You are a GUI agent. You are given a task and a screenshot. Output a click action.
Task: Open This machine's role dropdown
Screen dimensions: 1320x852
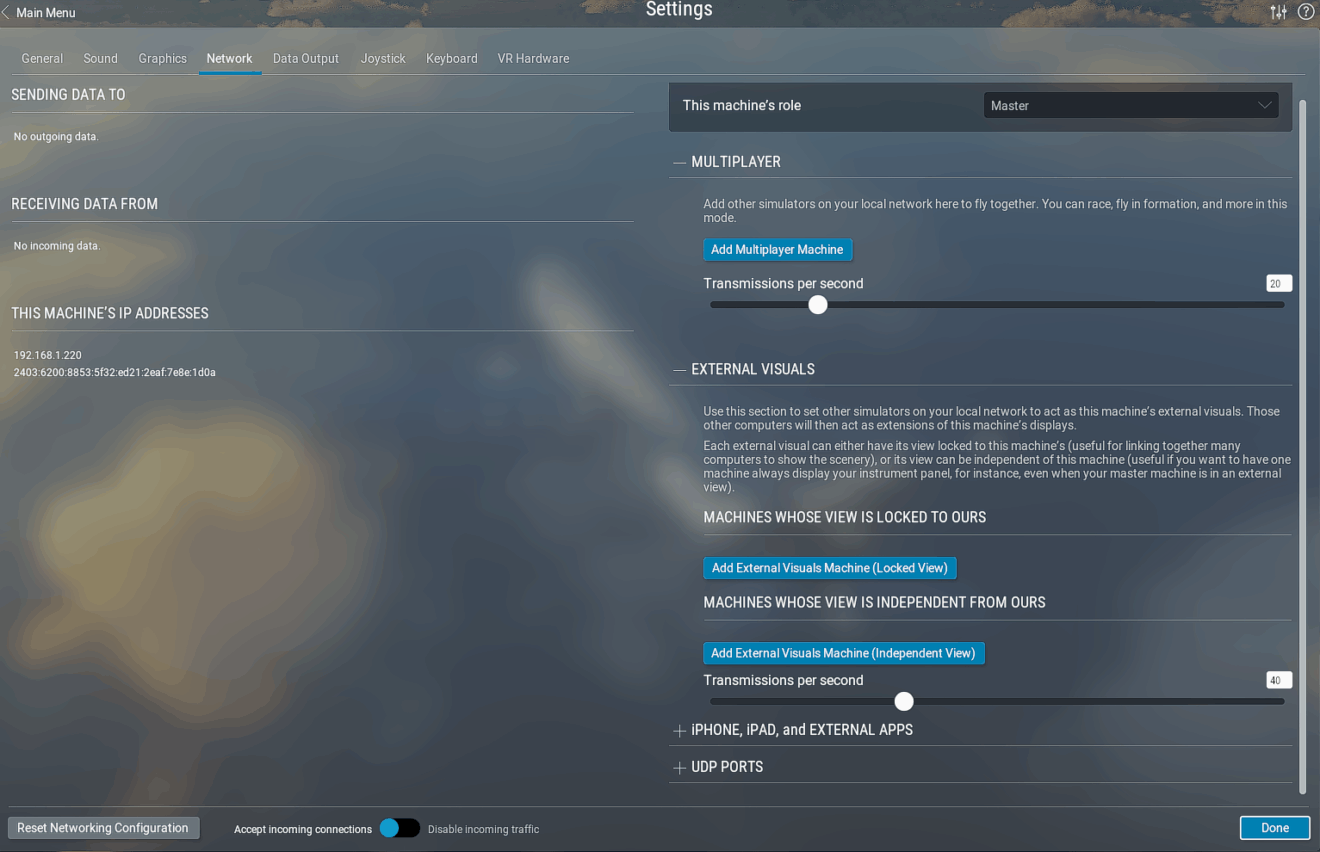click(1131, 105)
